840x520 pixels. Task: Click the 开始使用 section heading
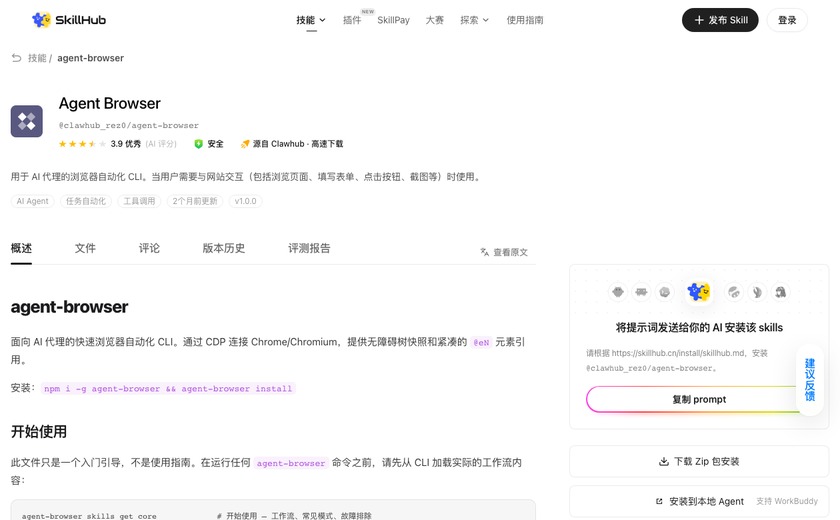[39, 432]
